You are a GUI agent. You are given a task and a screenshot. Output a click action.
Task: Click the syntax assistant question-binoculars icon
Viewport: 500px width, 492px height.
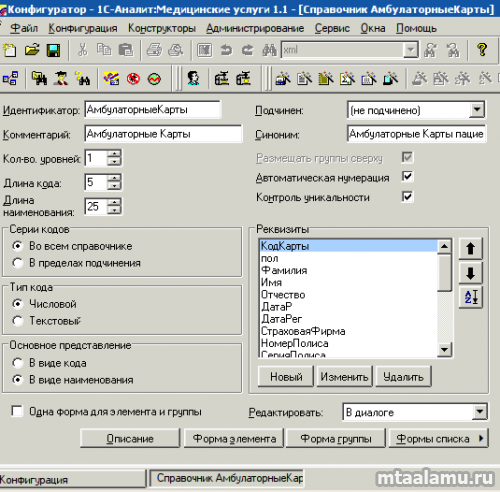pos(82,79)
